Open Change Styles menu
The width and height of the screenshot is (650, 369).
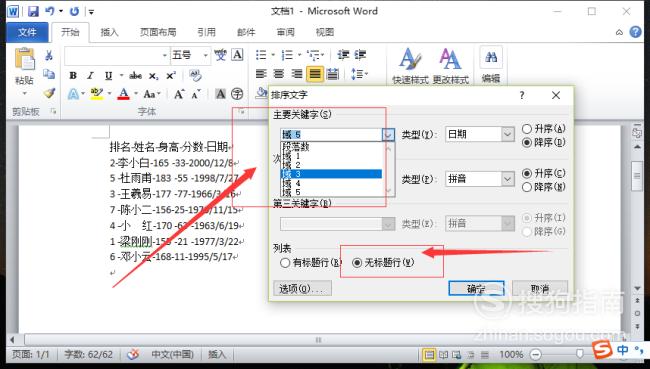pyautogui.click(x=451, y=65)
